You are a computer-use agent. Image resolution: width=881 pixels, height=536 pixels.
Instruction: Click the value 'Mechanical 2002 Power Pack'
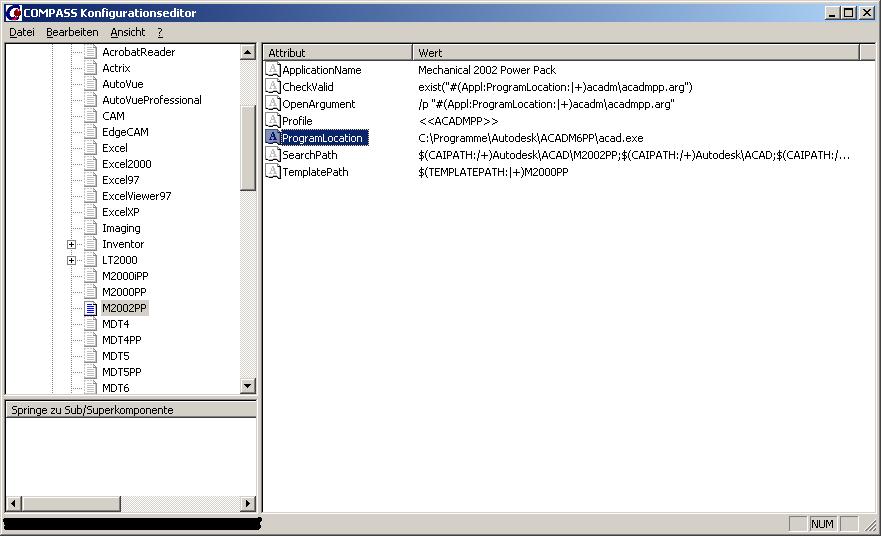tap(487, 70)
